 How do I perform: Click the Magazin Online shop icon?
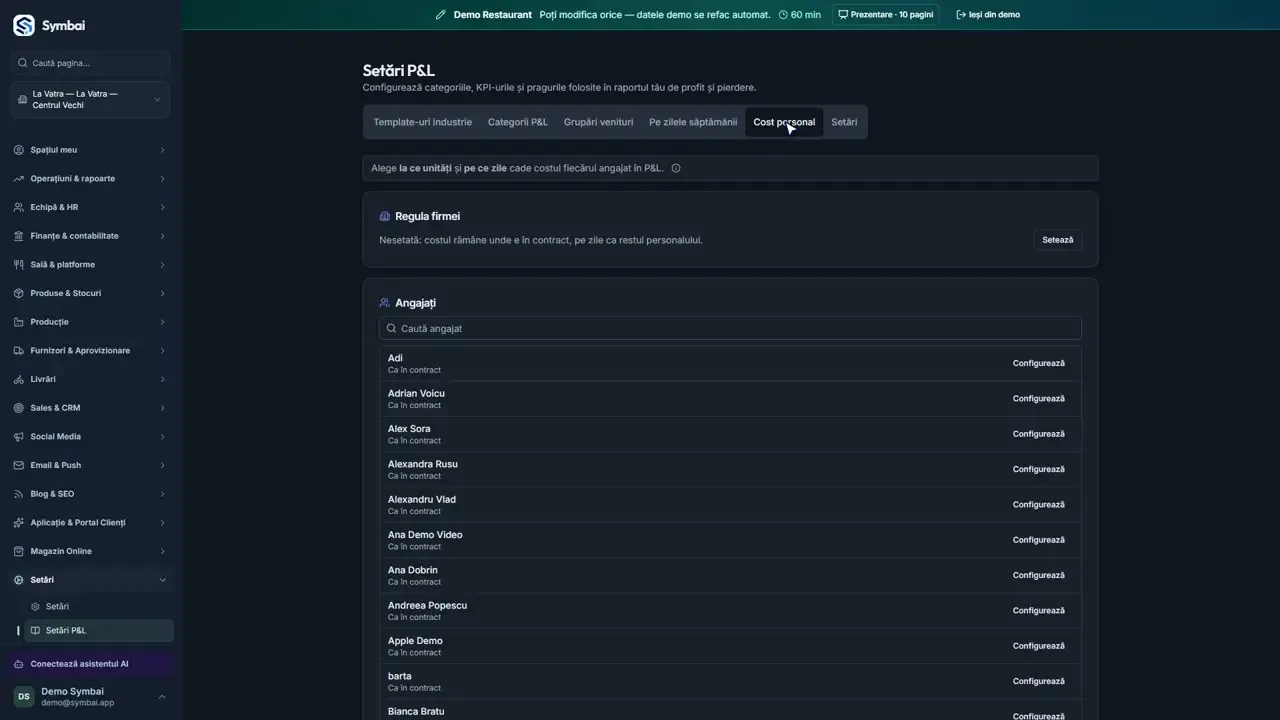click(x=19, y=551)
